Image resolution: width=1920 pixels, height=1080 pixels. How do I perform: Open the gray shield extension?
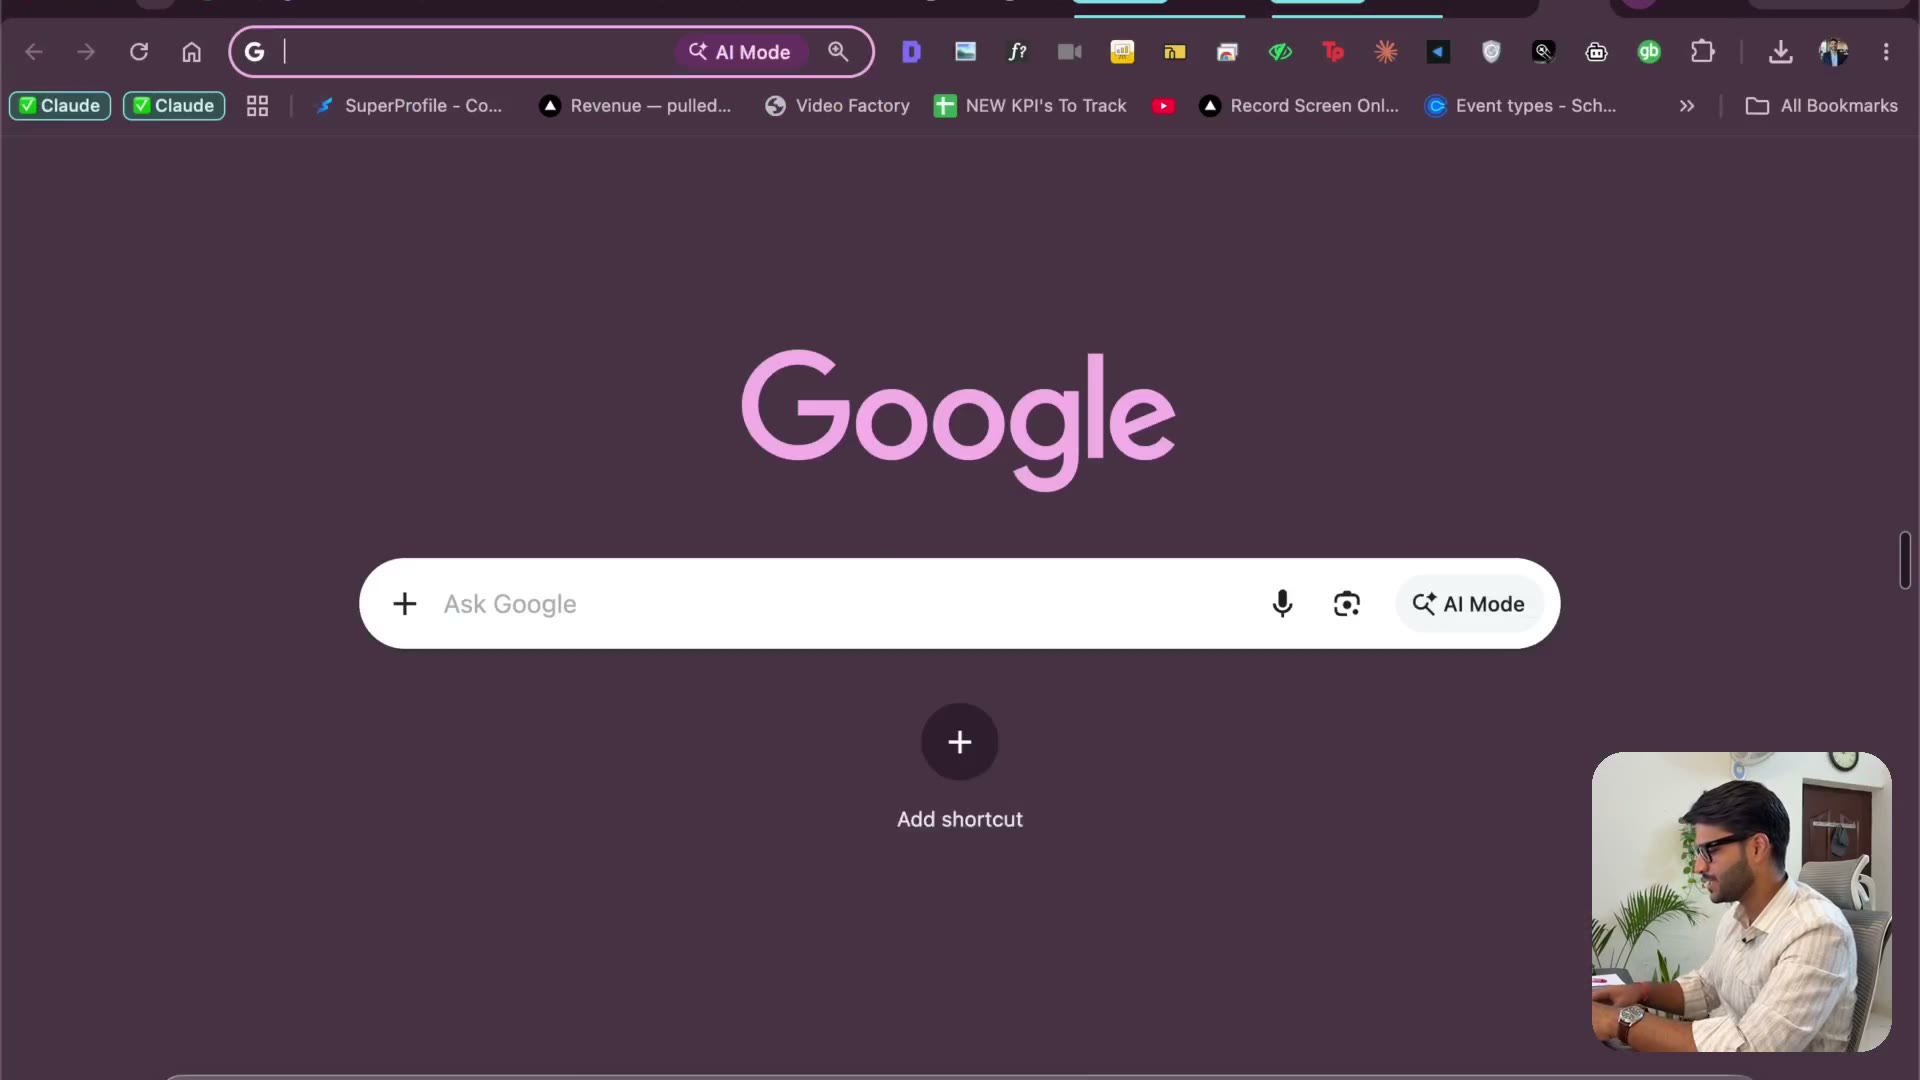click(1491, 52)
